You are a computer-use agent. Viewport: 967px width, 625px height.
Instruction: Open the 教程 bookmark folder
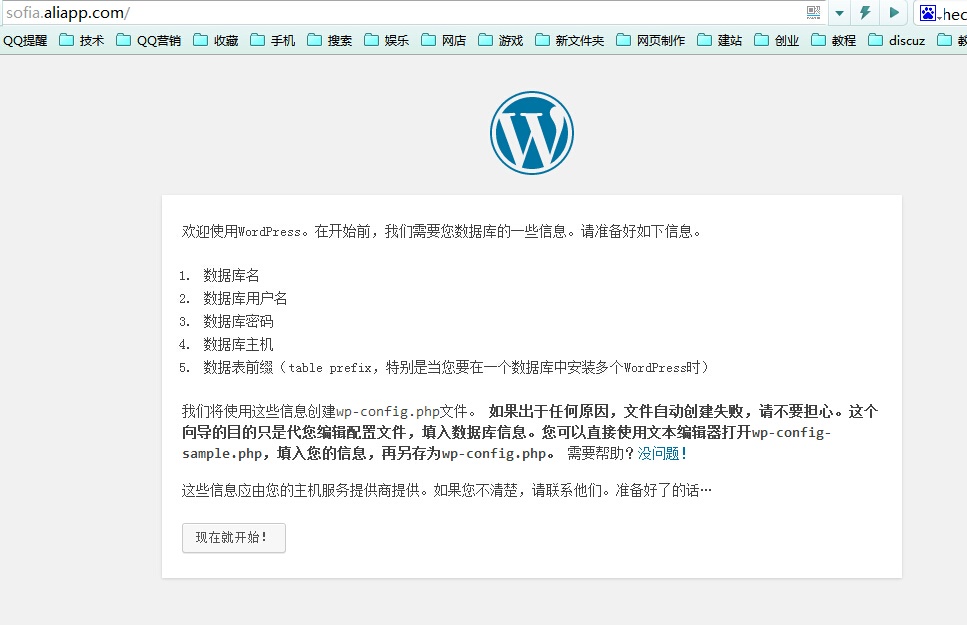point(833,41)
